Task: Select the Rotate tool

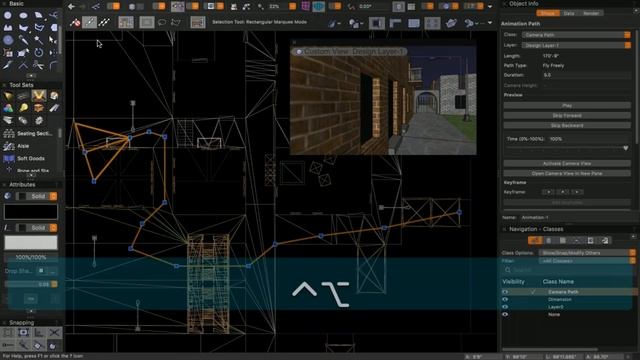Action: point(38,52)
